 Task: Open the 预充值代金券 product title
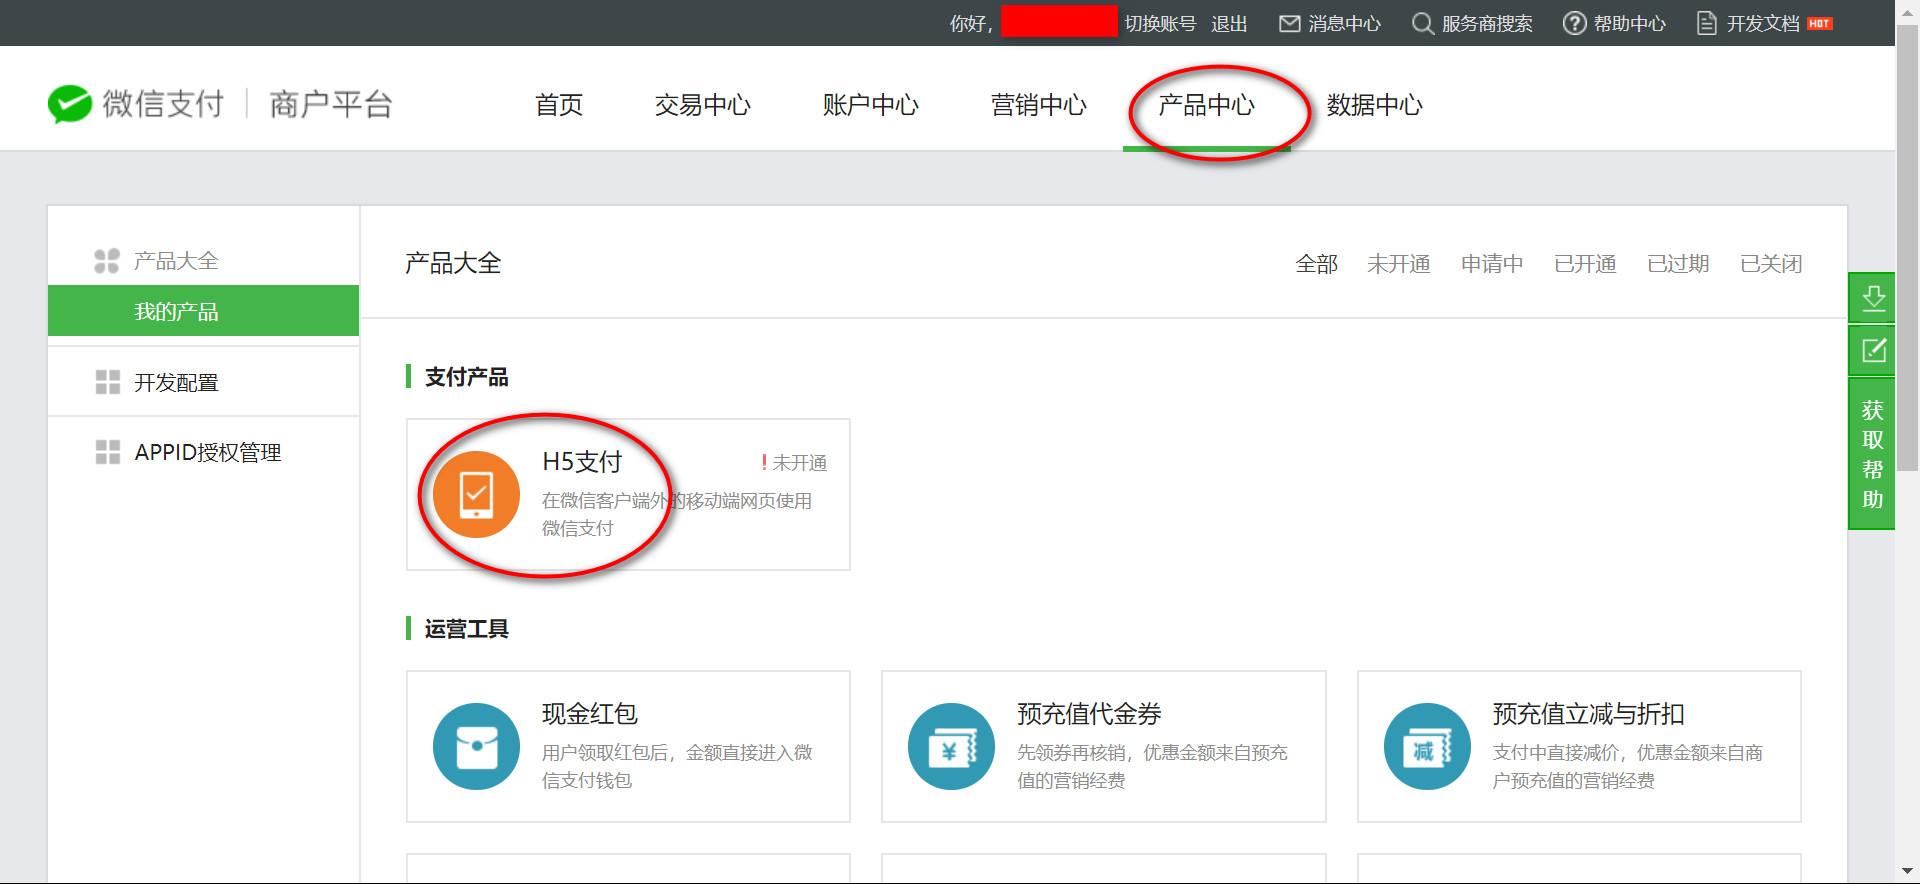point(1089,713)
